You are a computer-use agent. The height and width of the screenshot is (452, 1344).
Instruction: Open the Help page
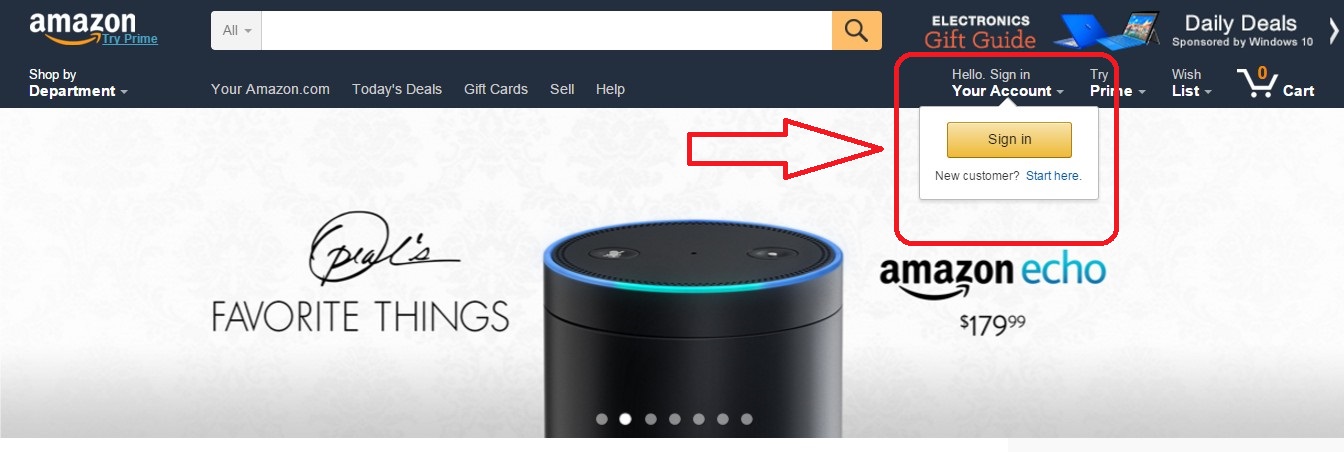click(x=610, y=89)
